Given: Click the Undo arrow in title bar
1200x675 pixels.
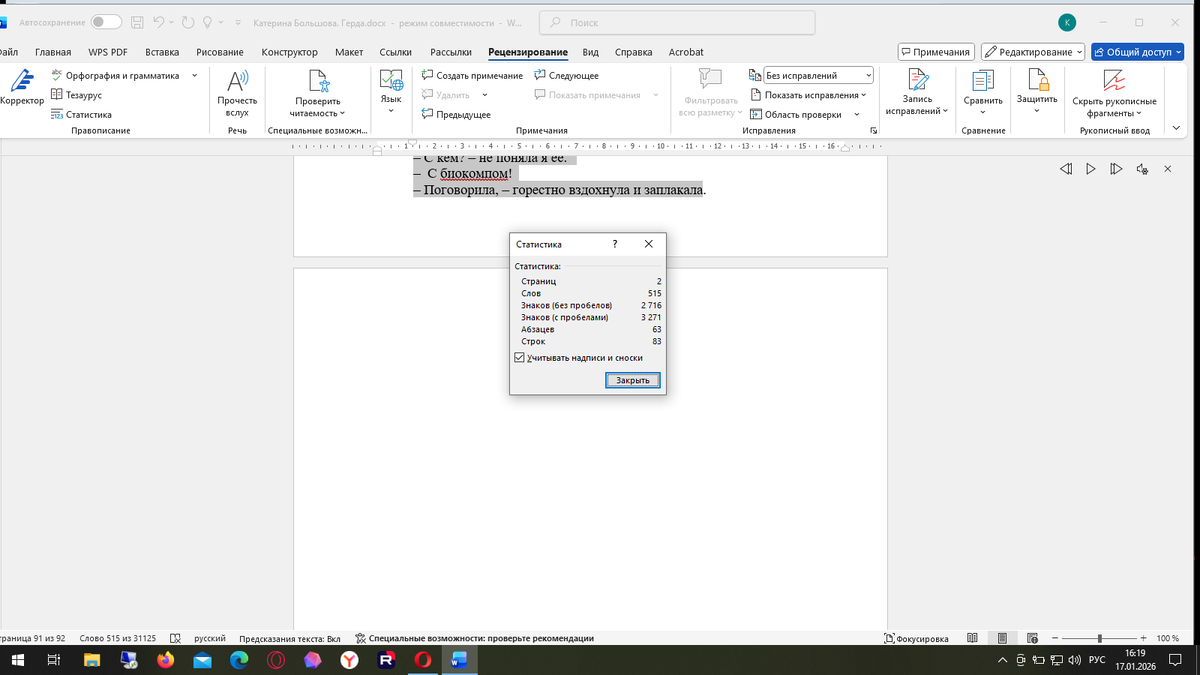Looking at the screenshot, I should pyautogui.click(x=158, y=22).
